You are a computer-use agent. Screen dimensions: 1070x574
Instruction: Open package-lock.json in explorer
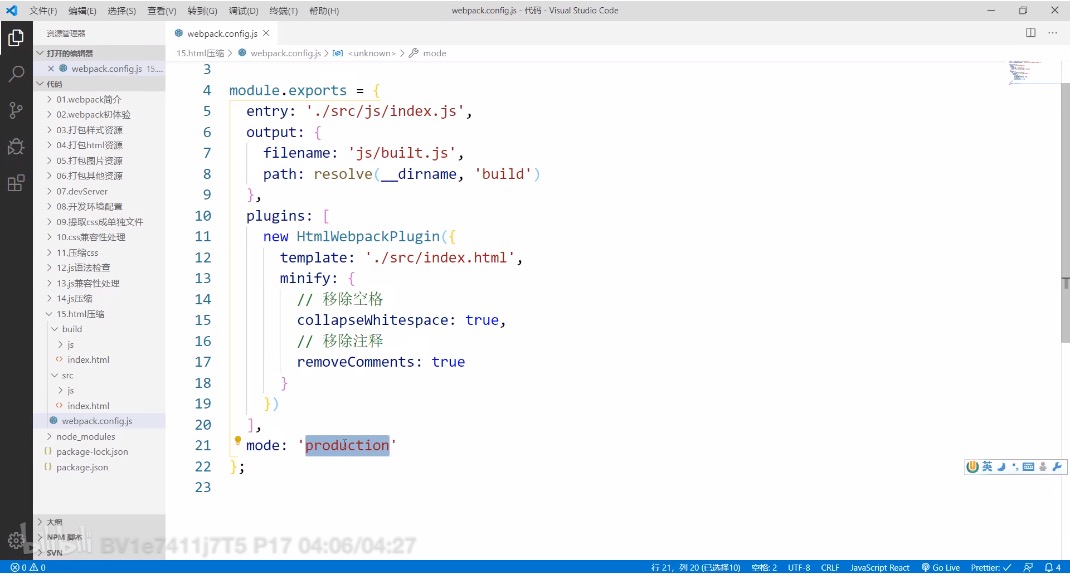(99, 452)
